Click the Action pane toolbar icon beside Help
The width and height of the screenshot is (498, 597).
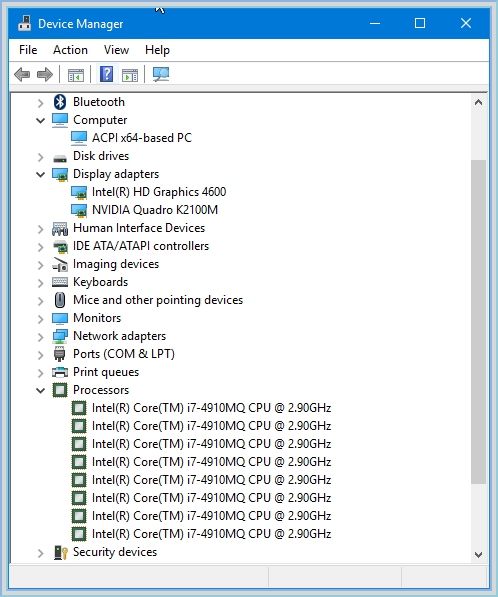click(x=130, y=75)
